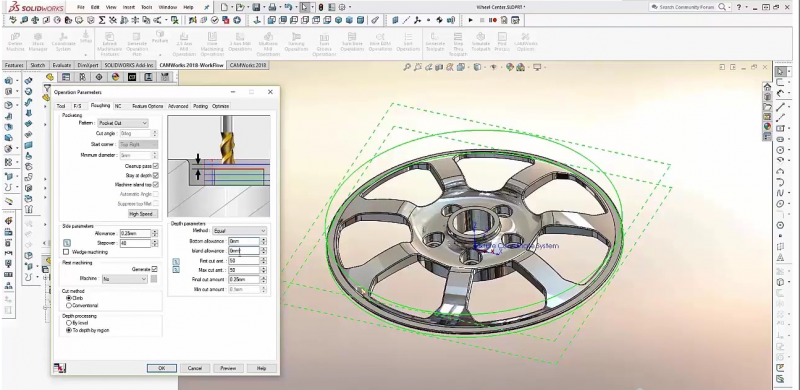Enable the Wedge machining checkbox
This screenshot has width=800, height=390.
coord(66,252)
